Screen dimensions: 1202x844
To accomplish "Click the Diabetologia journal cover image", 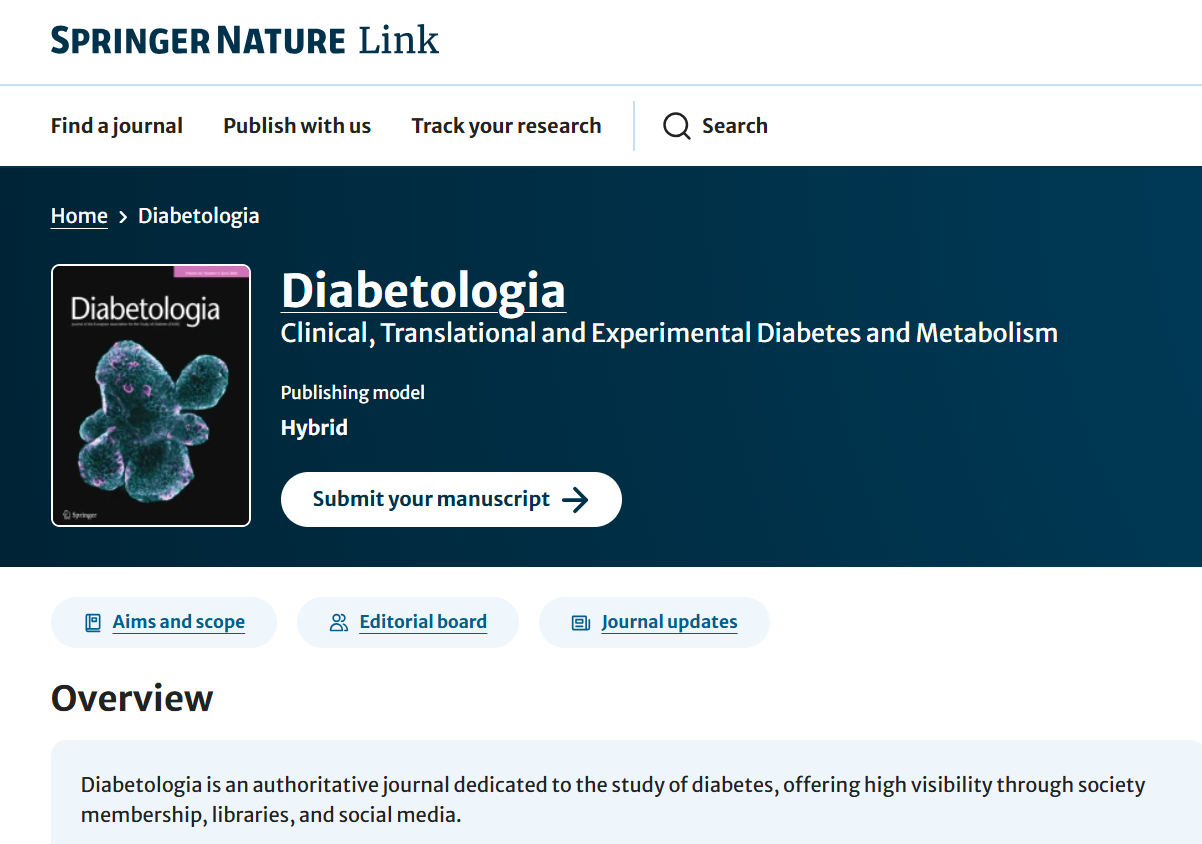I will coord(151,395).
